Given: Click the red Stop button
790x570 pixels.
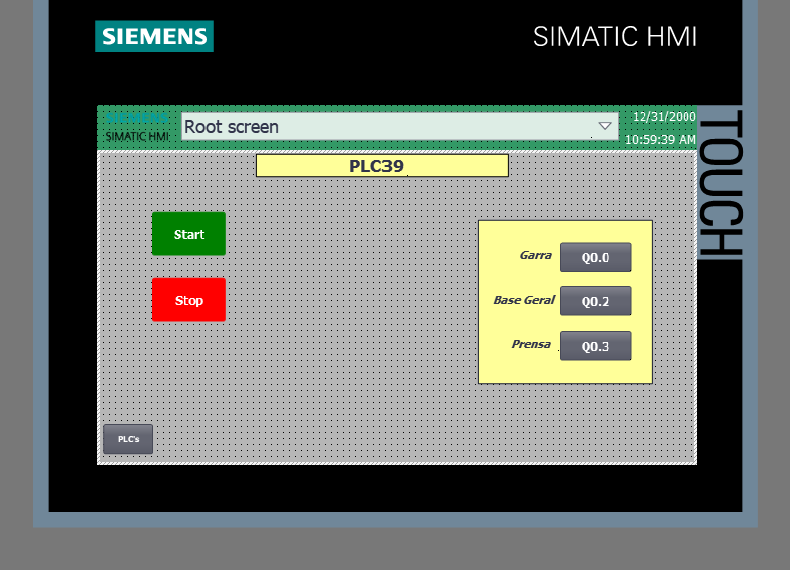Looking at the screenshot, I should (189, 299).
